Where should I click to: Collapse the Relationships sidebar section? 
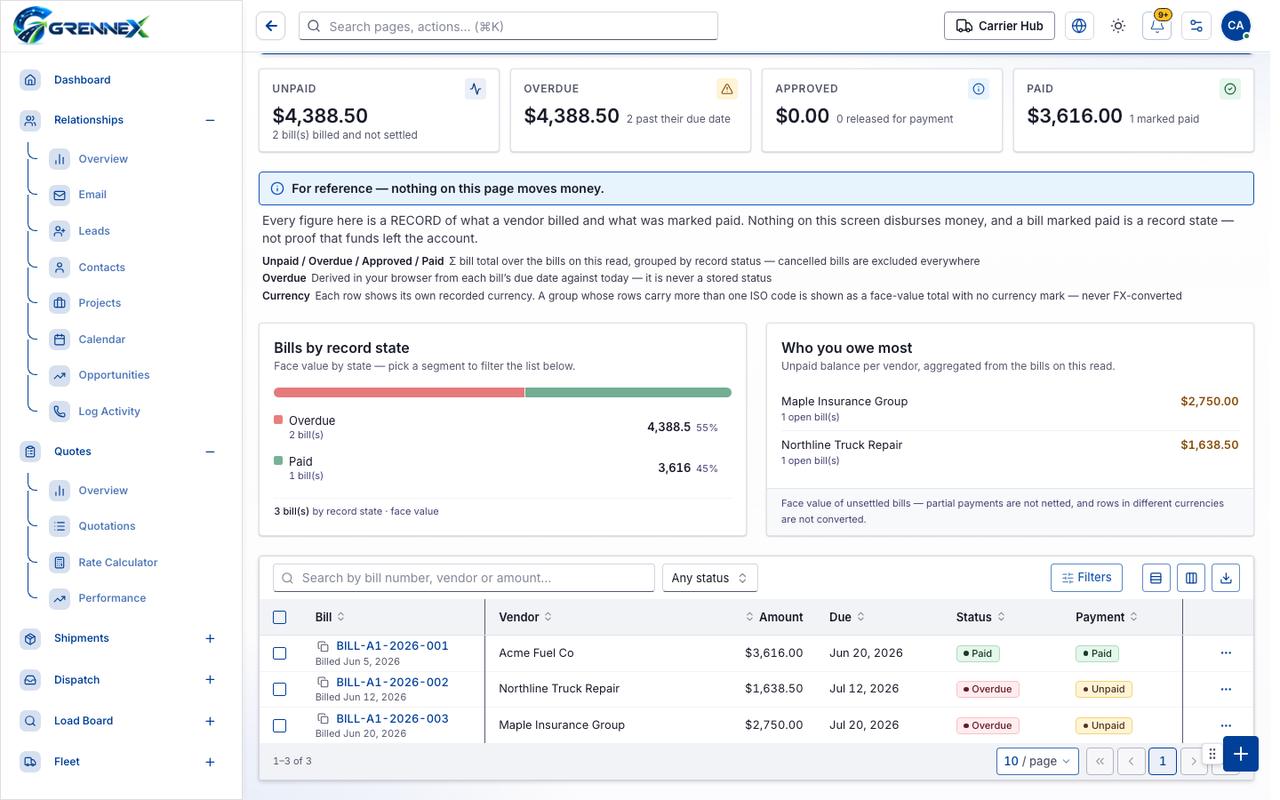(210, 120)
